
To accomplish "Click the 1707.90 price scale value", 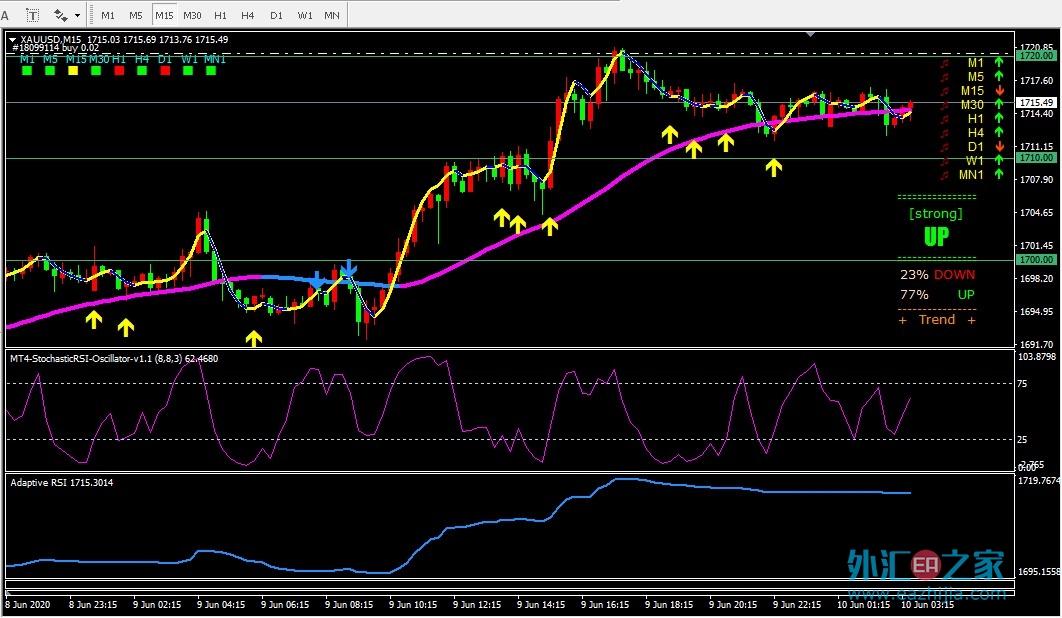I will click(1036, 180).
